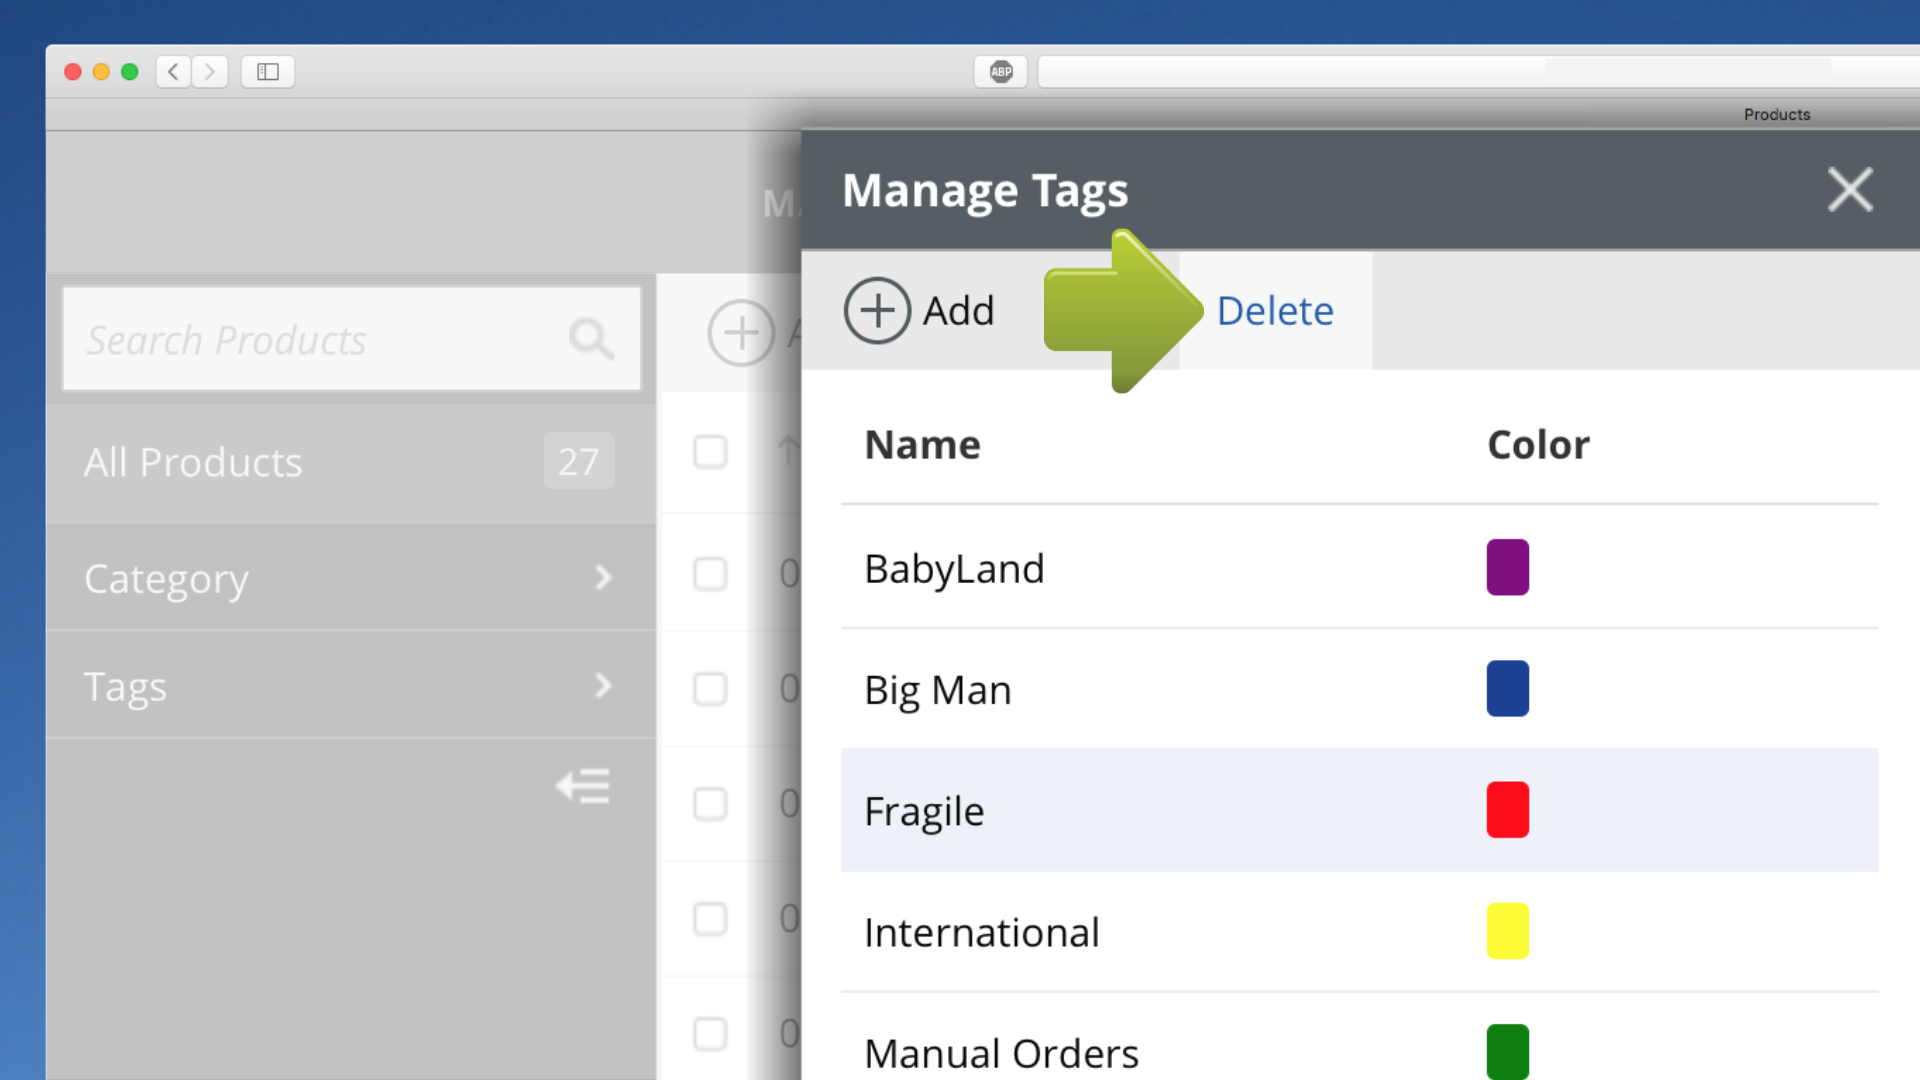Click the ABP extension icon
This screenshot has width=1920, height=1080.
1001,71
